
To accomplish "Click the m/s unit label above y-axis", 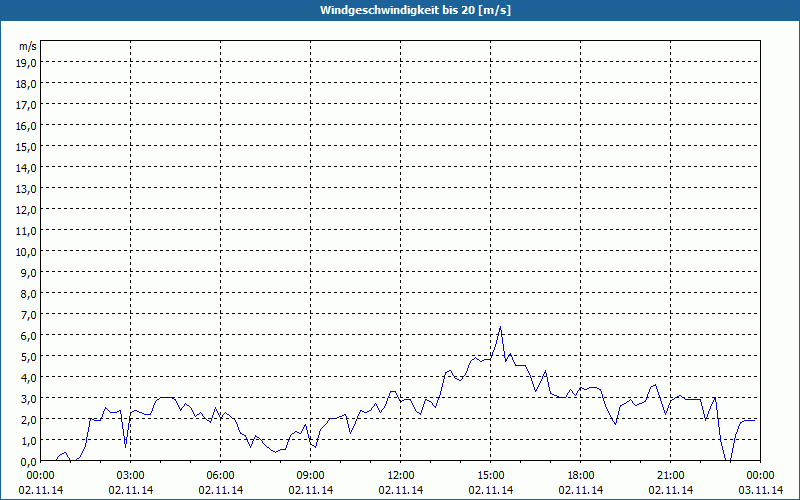I will pyautogui.click(x=27, y=46).
